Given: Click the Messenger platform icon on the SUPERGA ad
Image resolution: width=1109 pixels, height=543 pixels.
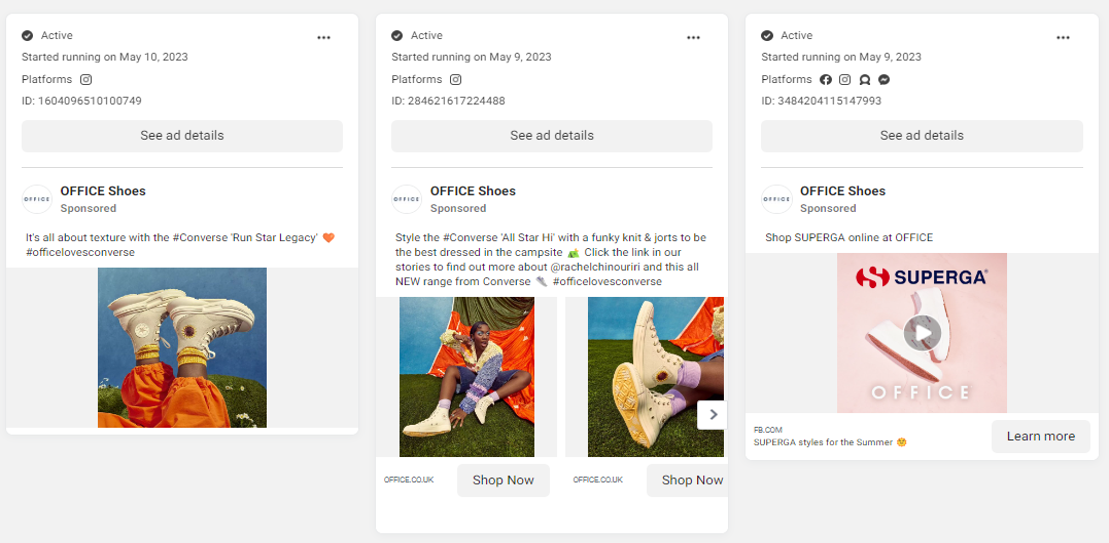Looking at the screenshot, I should point(884,80).
